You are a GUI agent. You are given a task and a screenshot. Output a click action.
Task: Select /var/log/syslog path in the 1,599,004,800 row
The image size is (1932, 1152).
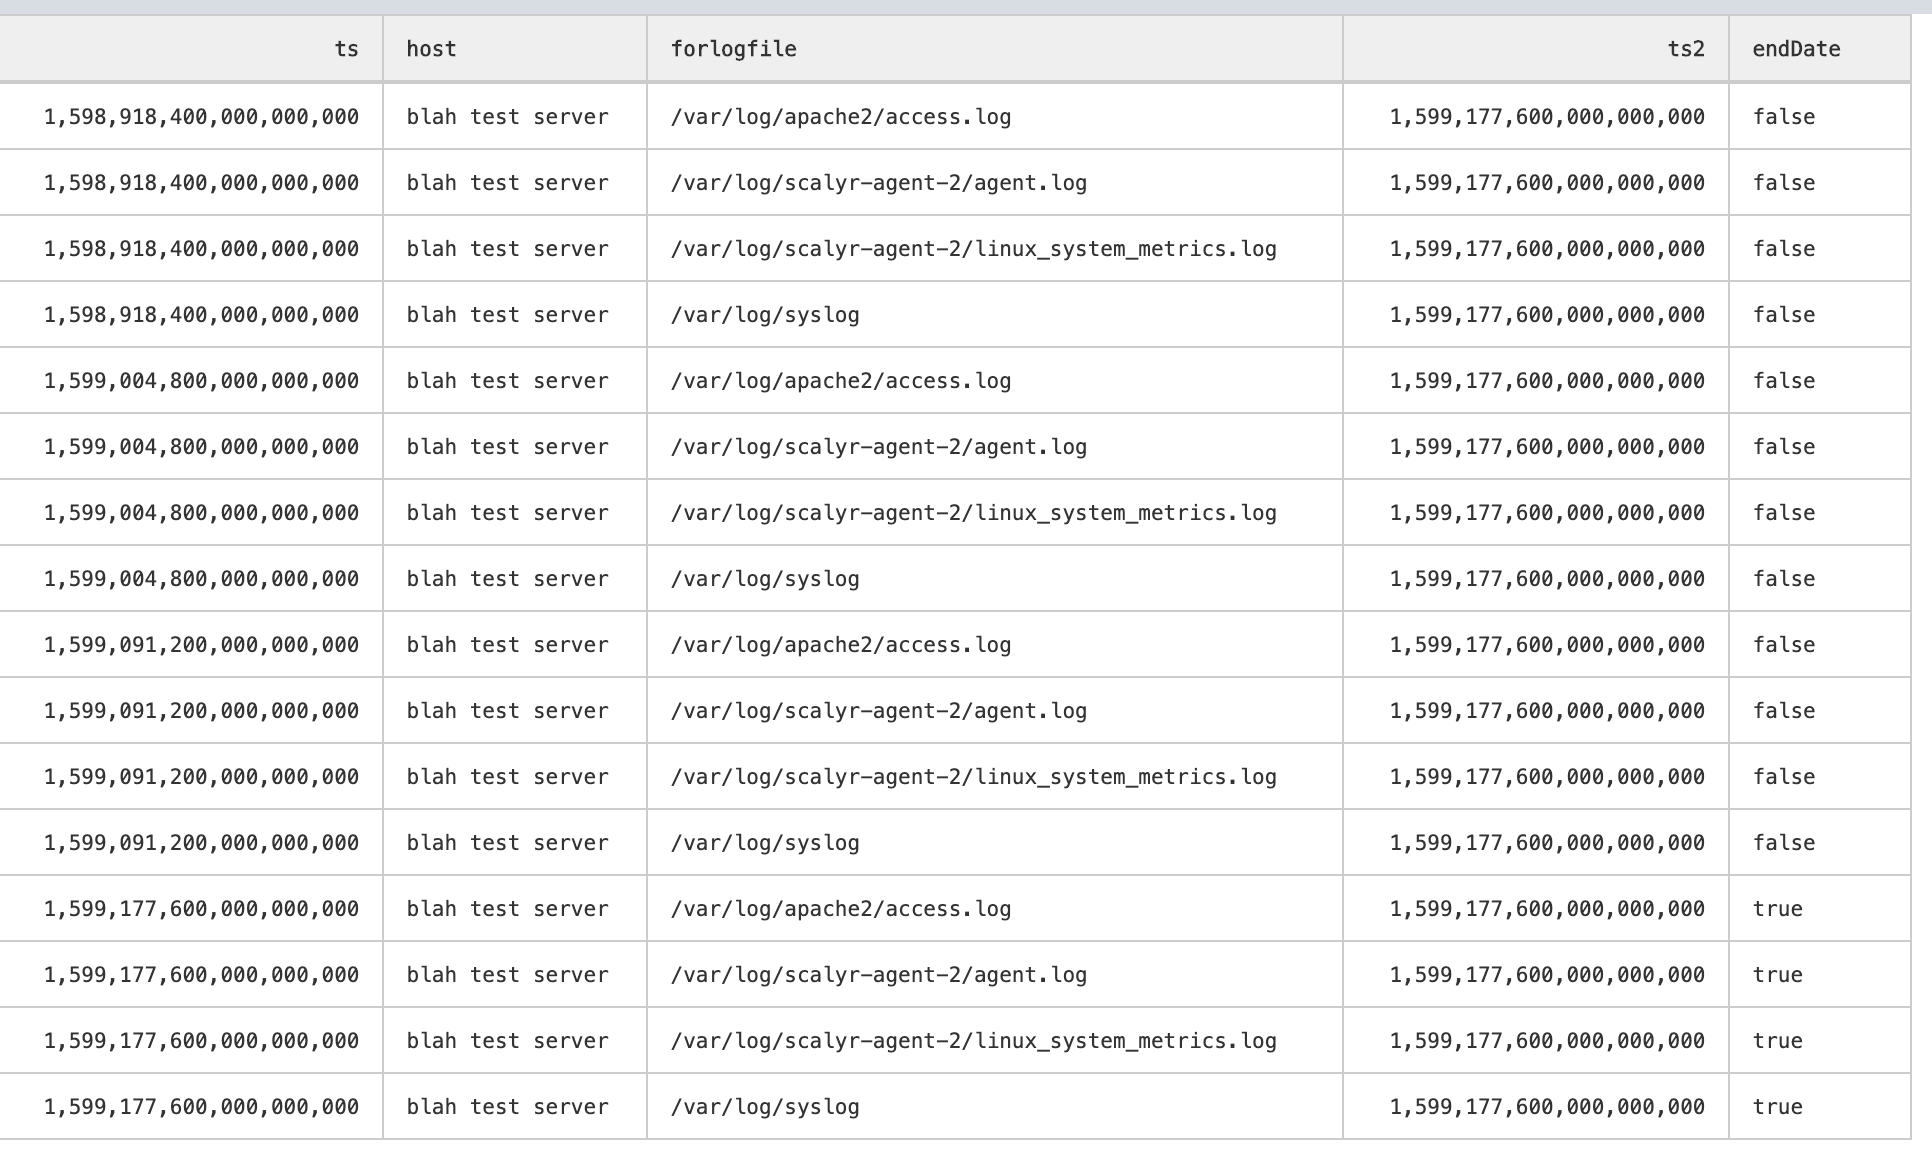[765, 579]
